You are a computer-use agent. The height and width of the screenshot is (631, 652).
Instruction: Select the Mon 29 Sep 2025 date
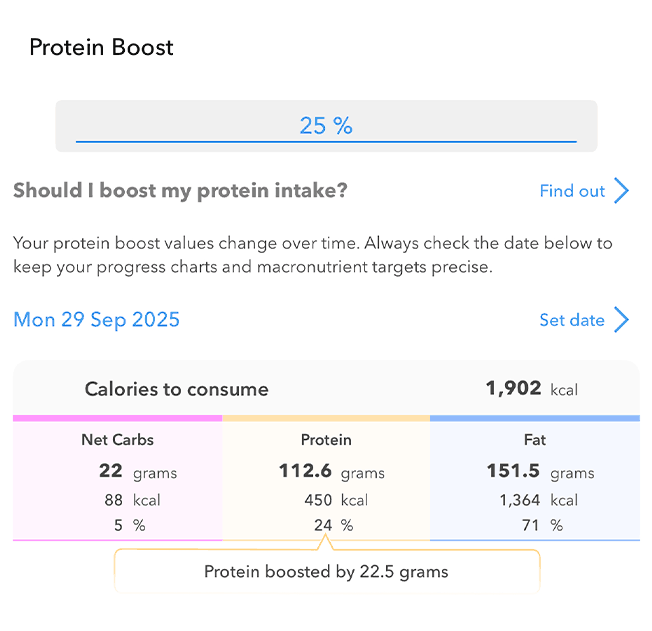click(97, 320)
